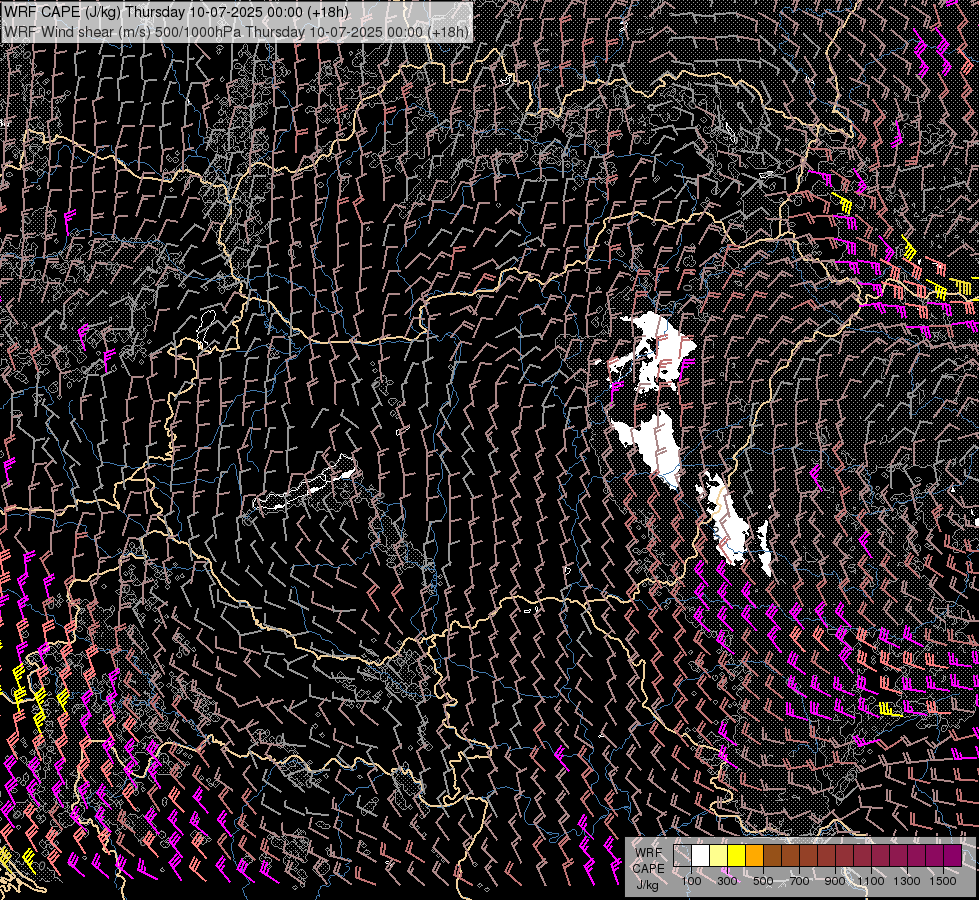The width and height of the screenshot is (979, 900).
Task: Click the WRF Wind shear title line
Action: (x=236, y=31)
